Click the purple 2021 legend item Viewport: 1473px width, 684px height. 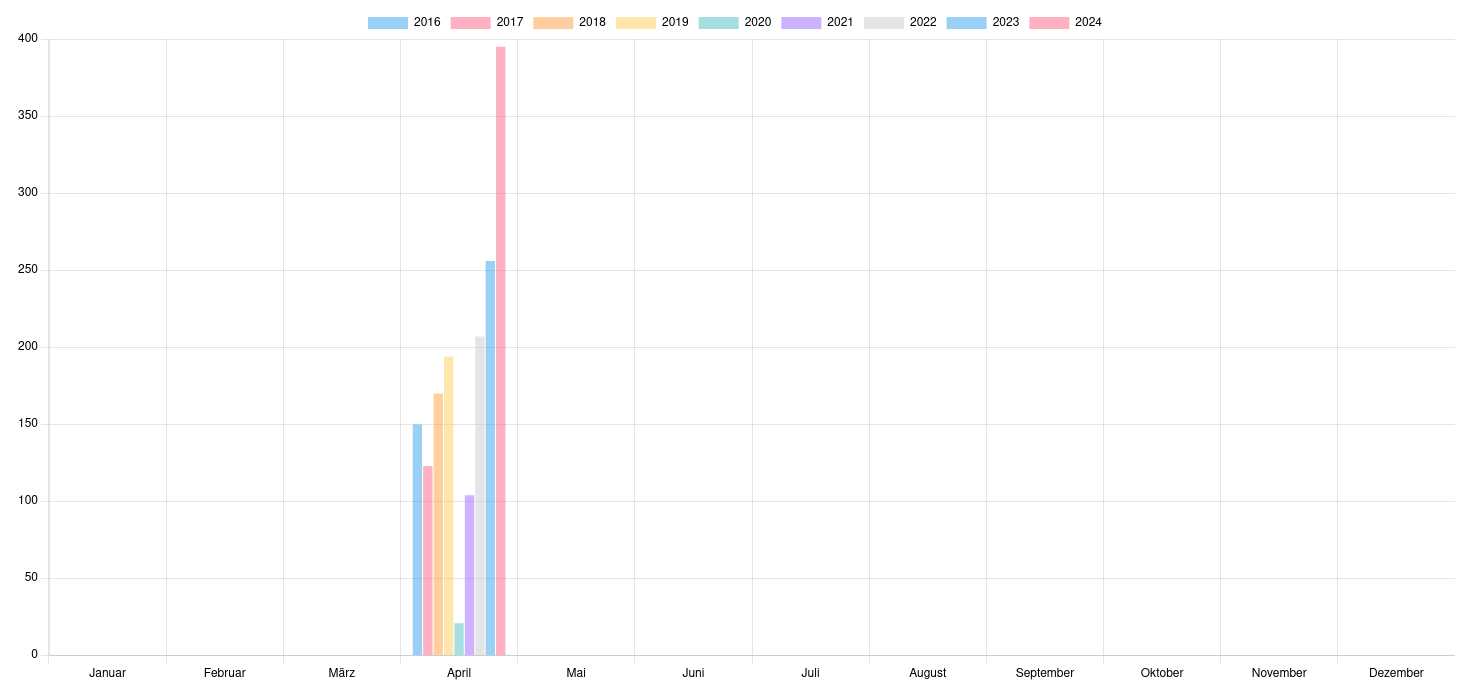click(x=817, y=22)
